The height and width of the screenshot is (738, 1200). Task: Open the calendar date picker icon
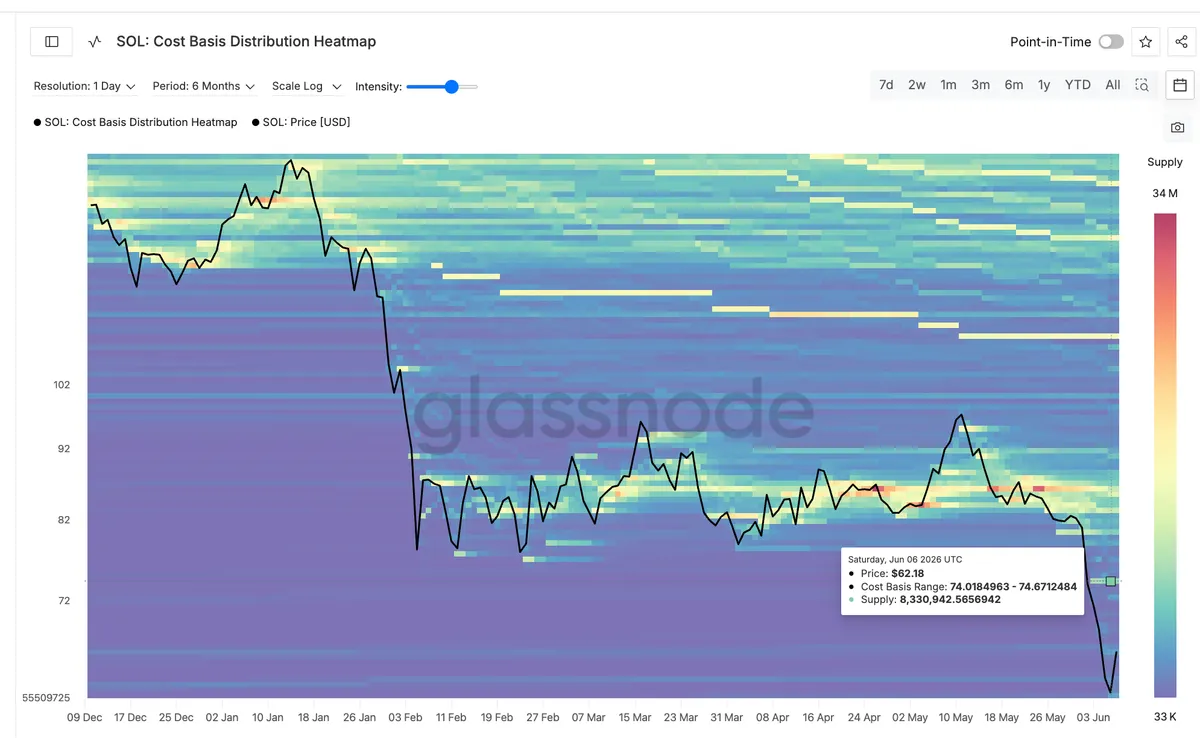coord(1180,85)
